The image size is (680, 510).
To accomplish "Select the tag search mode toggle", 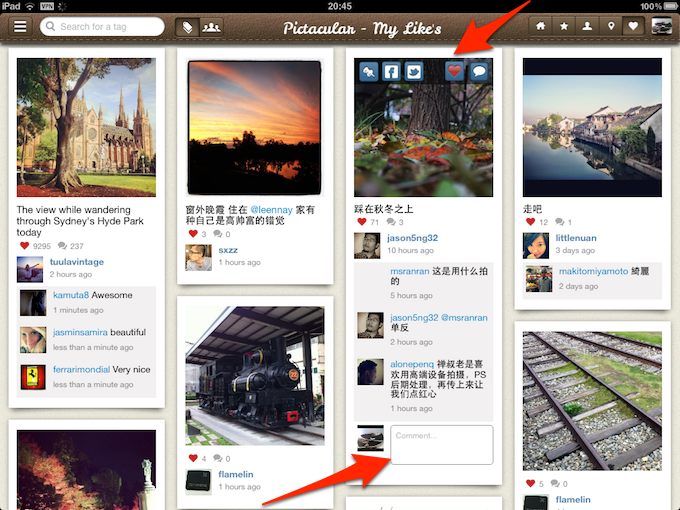I will coord(187,27).
